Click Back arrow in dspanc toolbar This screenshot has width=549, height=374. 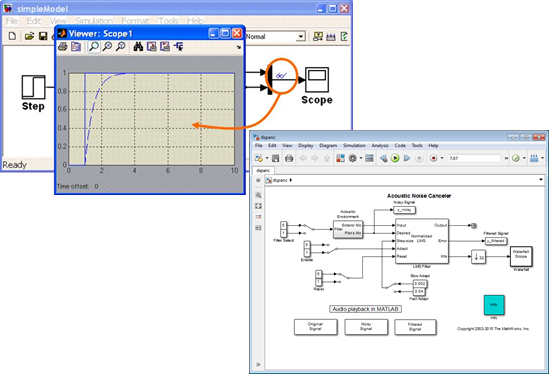click(303, 158)
